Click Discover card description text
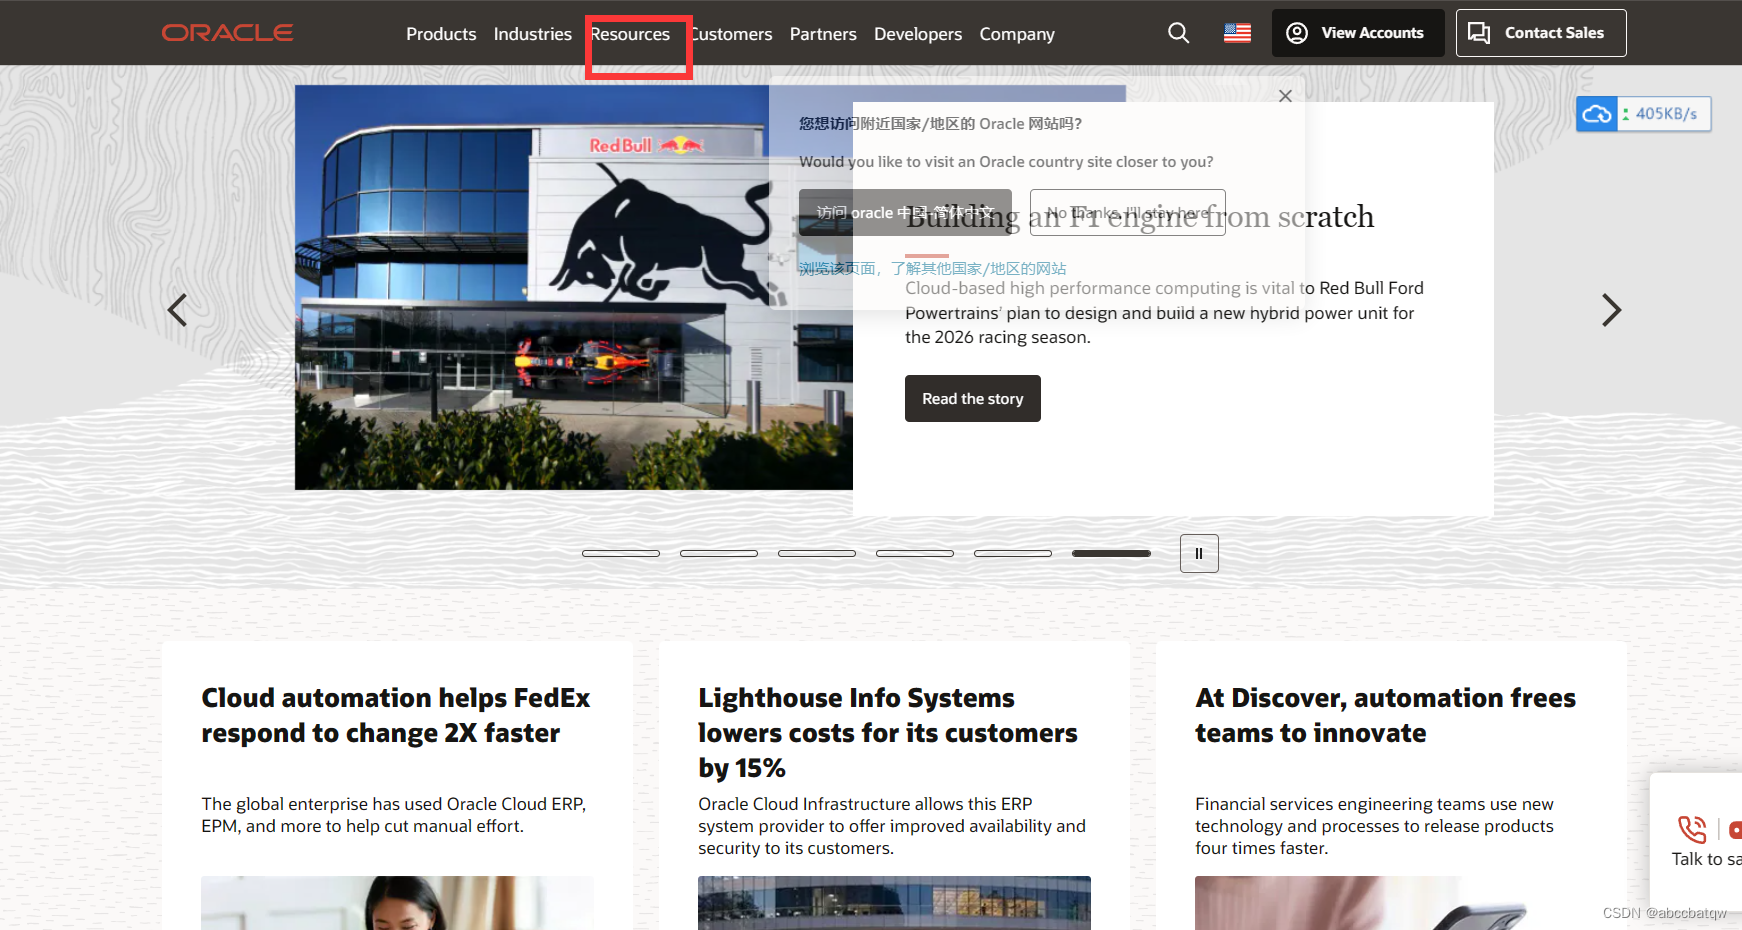Viewport: 1742px width, 930px height. (1375, 826)
